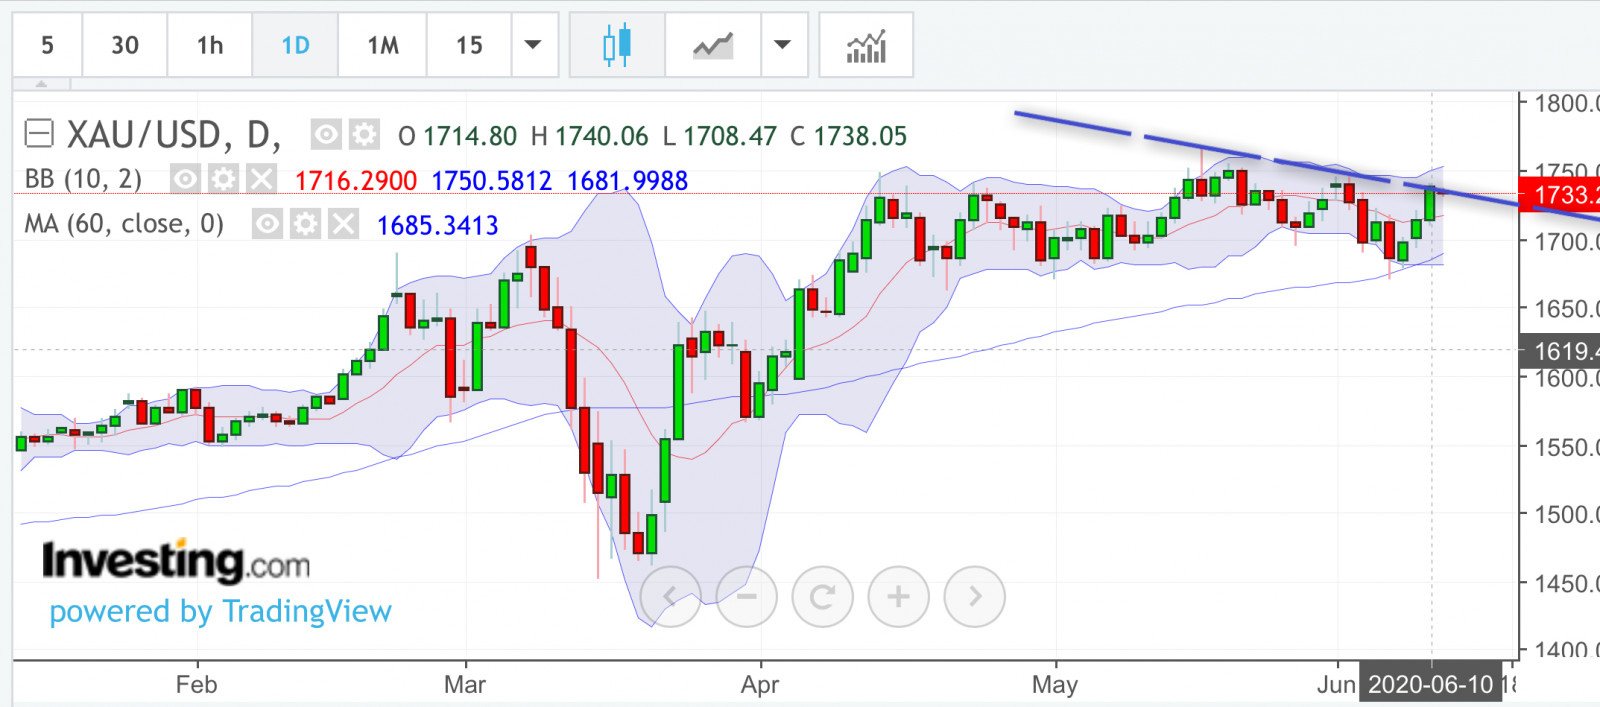The height and width of the screenshot is (707, 1600).
Task: Open MA (60) indicator settings gear
Action: pos(305,223)
